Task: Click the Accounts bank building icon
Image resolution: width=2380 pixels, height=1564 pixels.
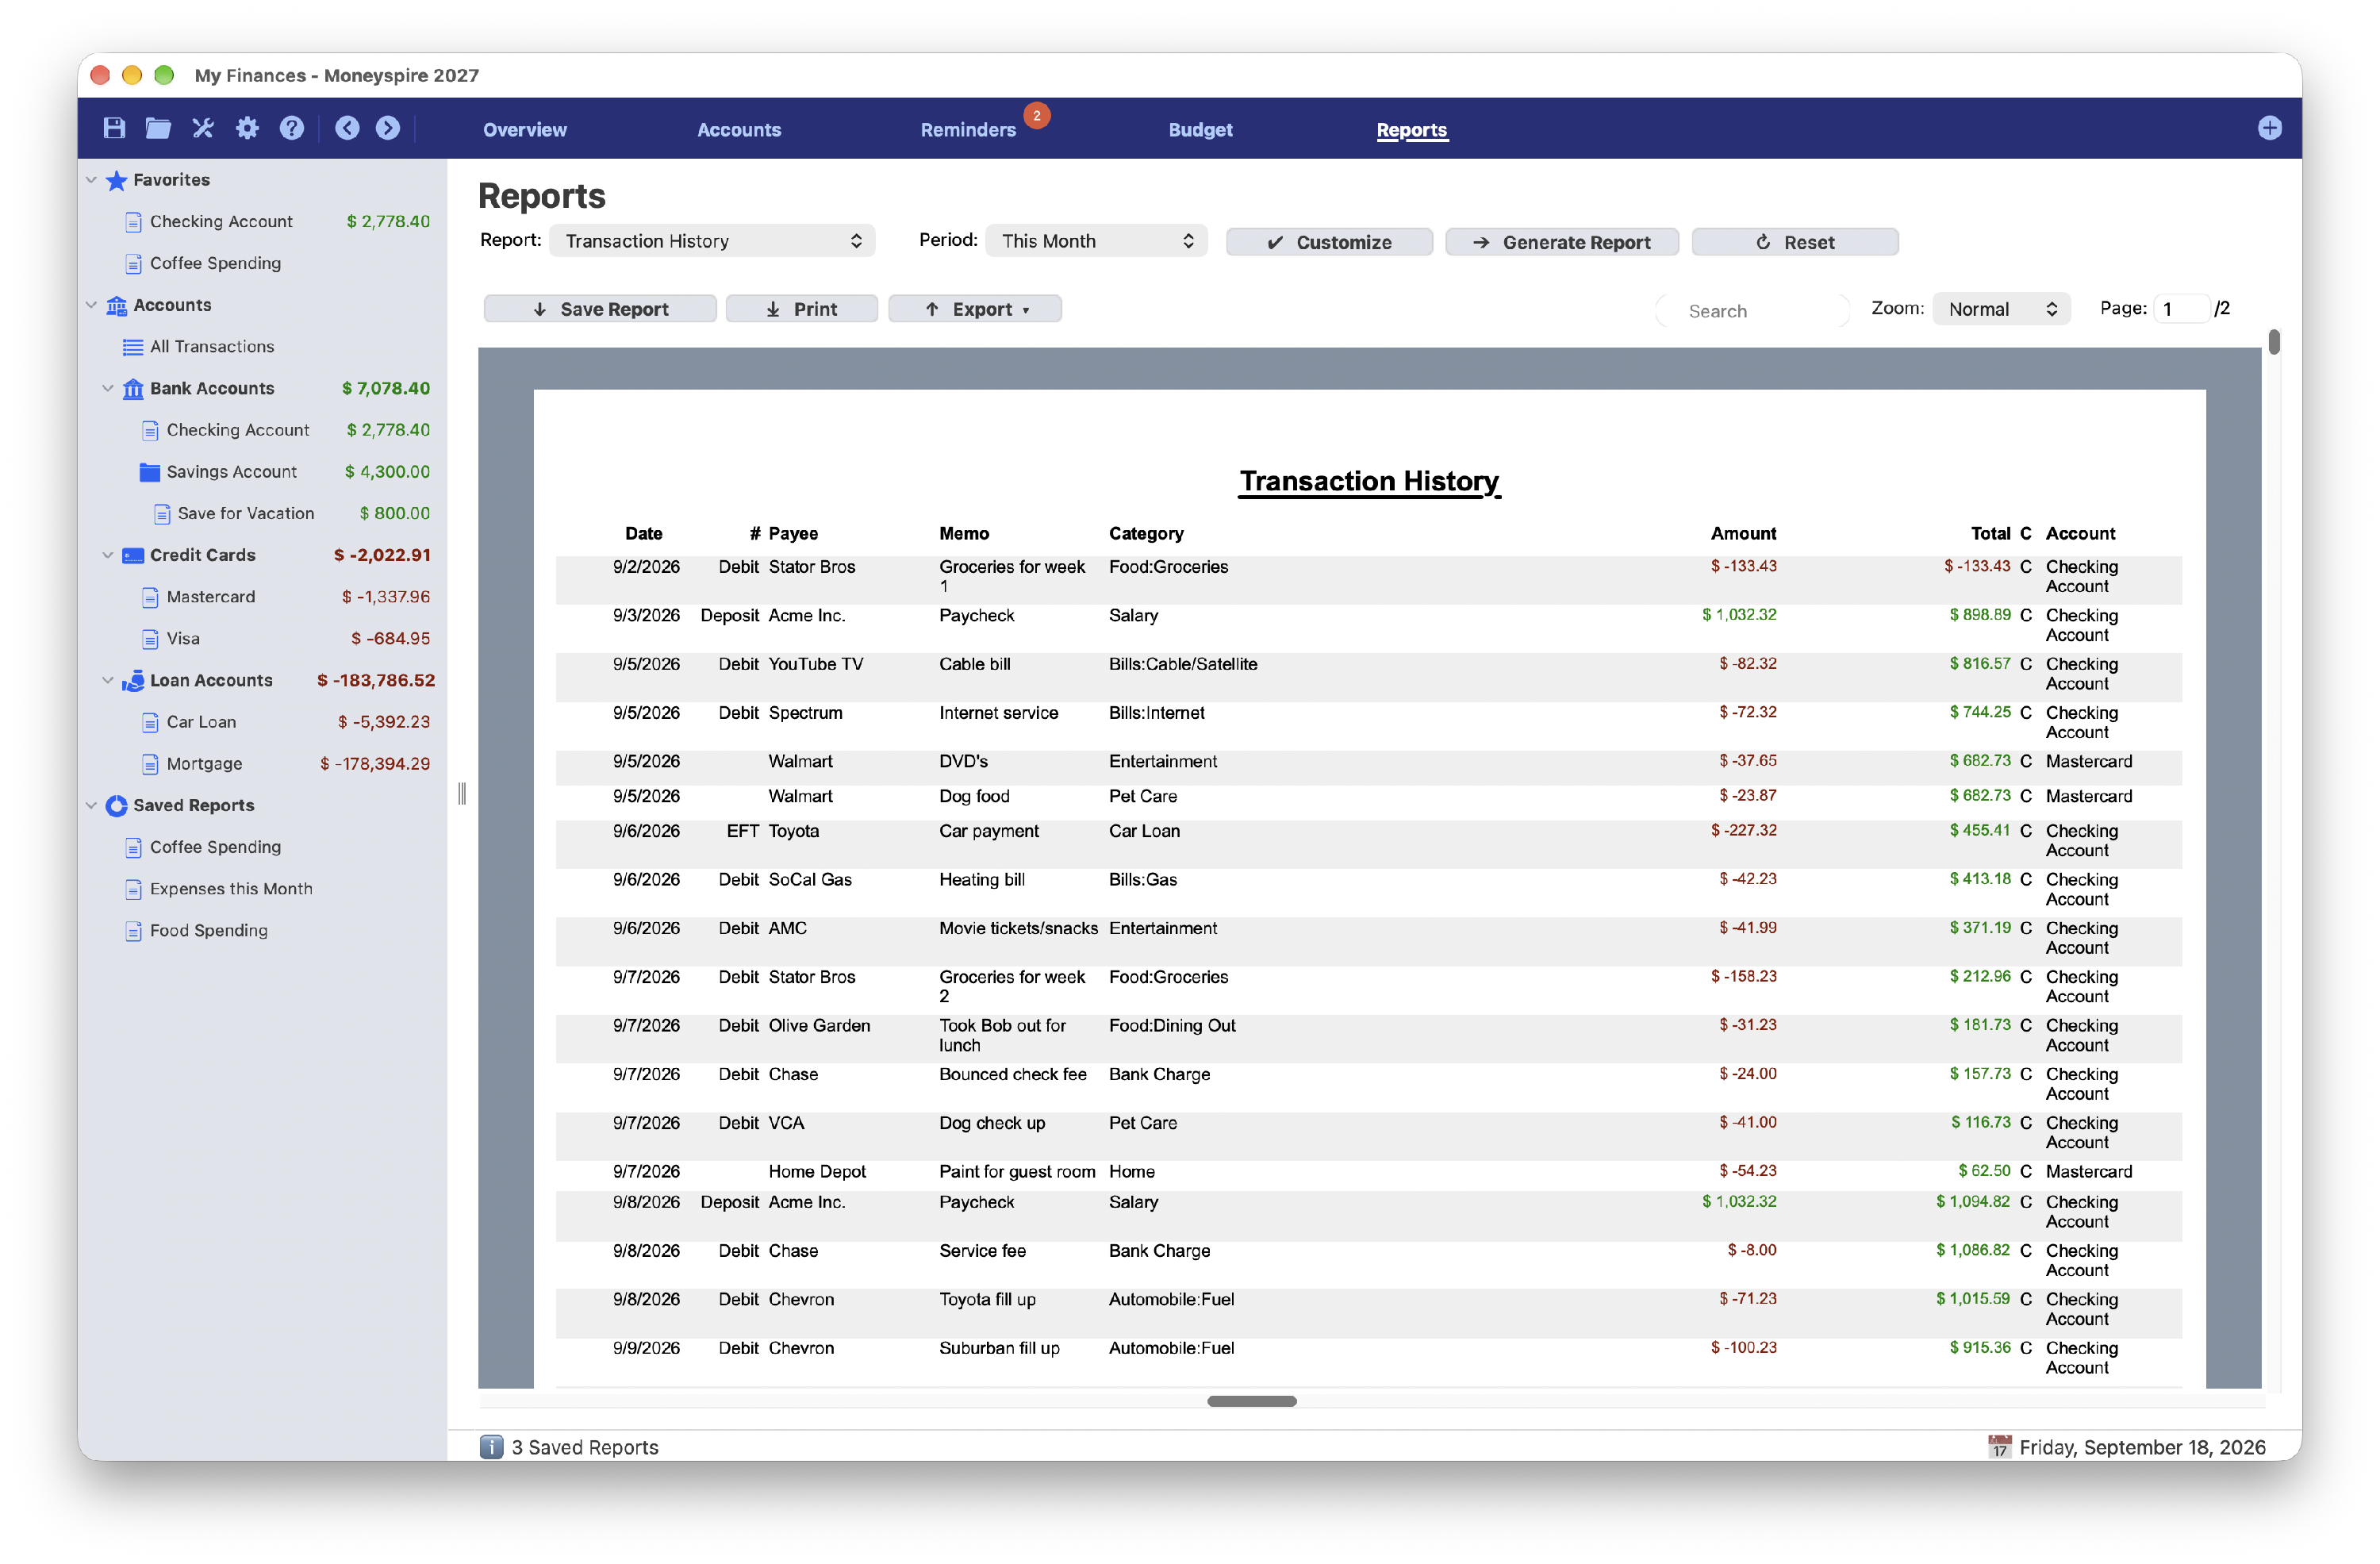Action: point(117,305)
